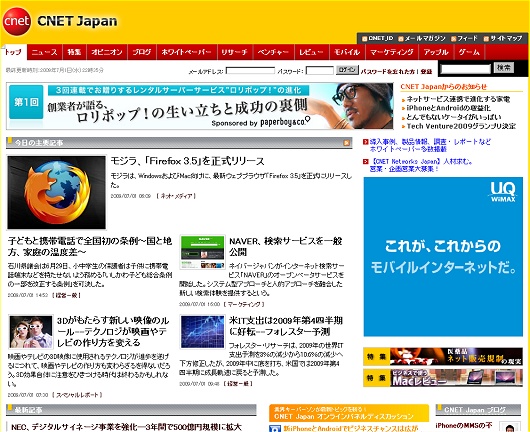
Task: Click the 検索 button
Action: pyautogui.click(x=504, y=68)
